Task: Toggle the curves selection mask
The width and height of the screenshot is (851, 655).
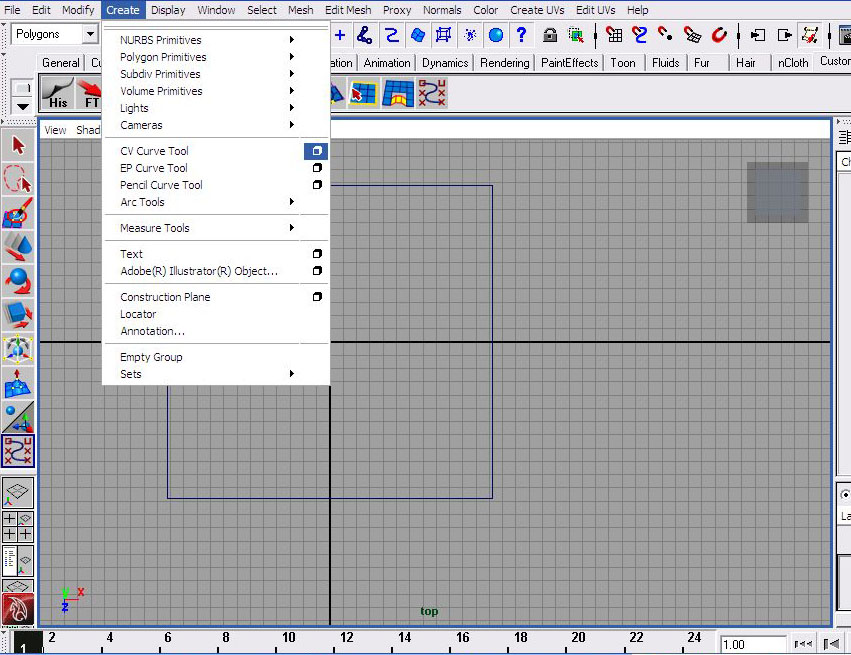Action: pyautogui.click(x=391, y=35)
